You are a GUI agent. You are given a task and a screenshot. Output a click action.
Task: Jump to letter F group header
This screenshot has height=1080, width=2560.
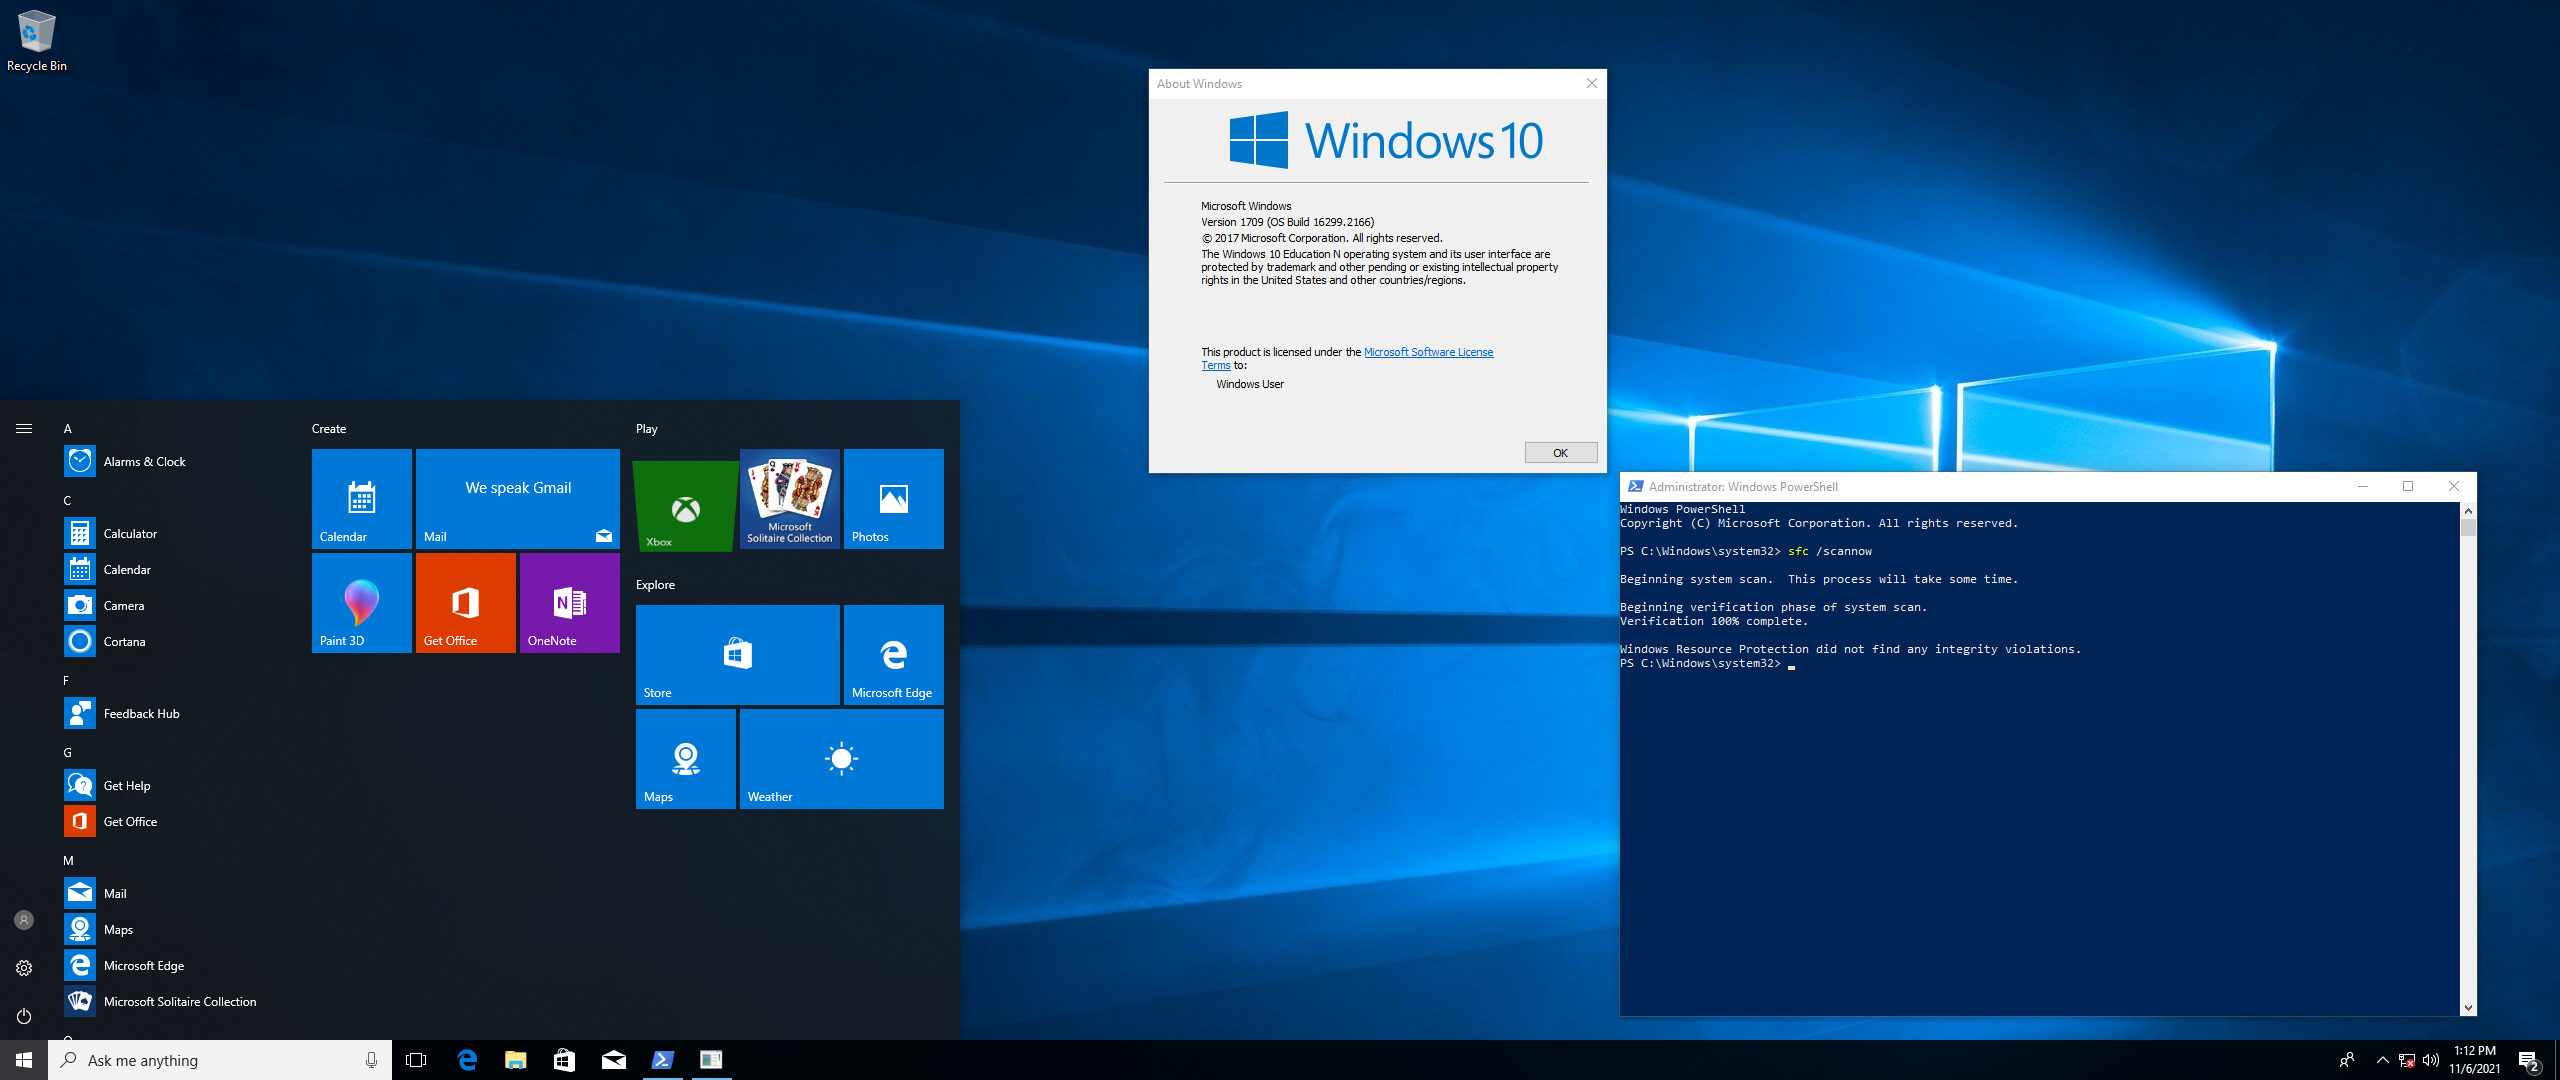[67, 680]
